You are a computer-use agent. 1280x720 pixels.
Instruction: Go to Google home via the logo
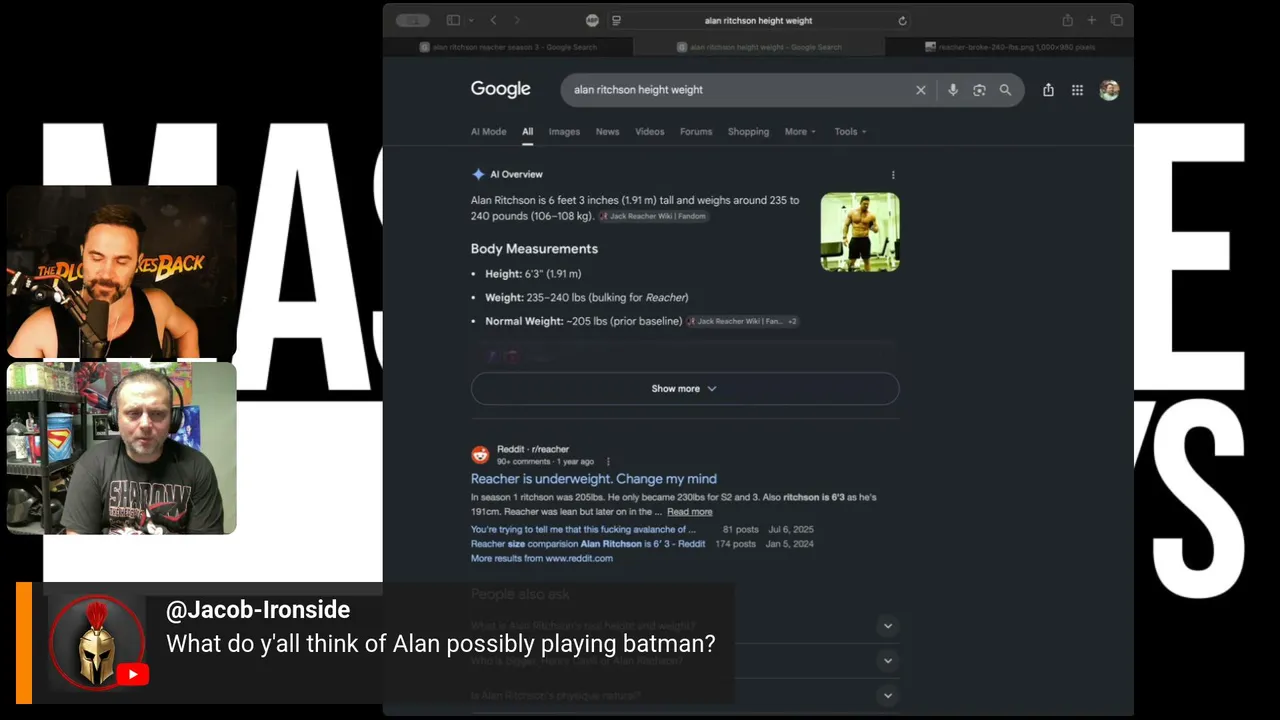501,89
